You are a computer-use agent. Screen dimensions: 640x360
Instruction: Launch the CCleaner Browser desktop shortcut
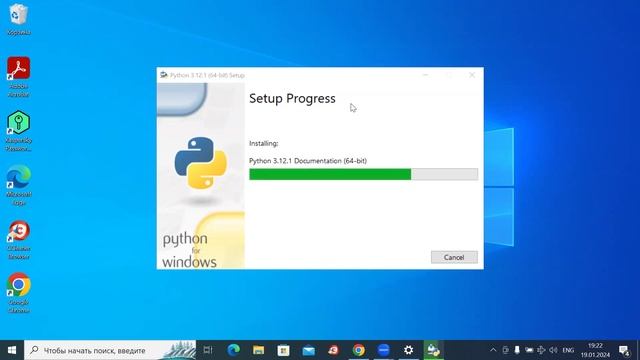(18, 240)
